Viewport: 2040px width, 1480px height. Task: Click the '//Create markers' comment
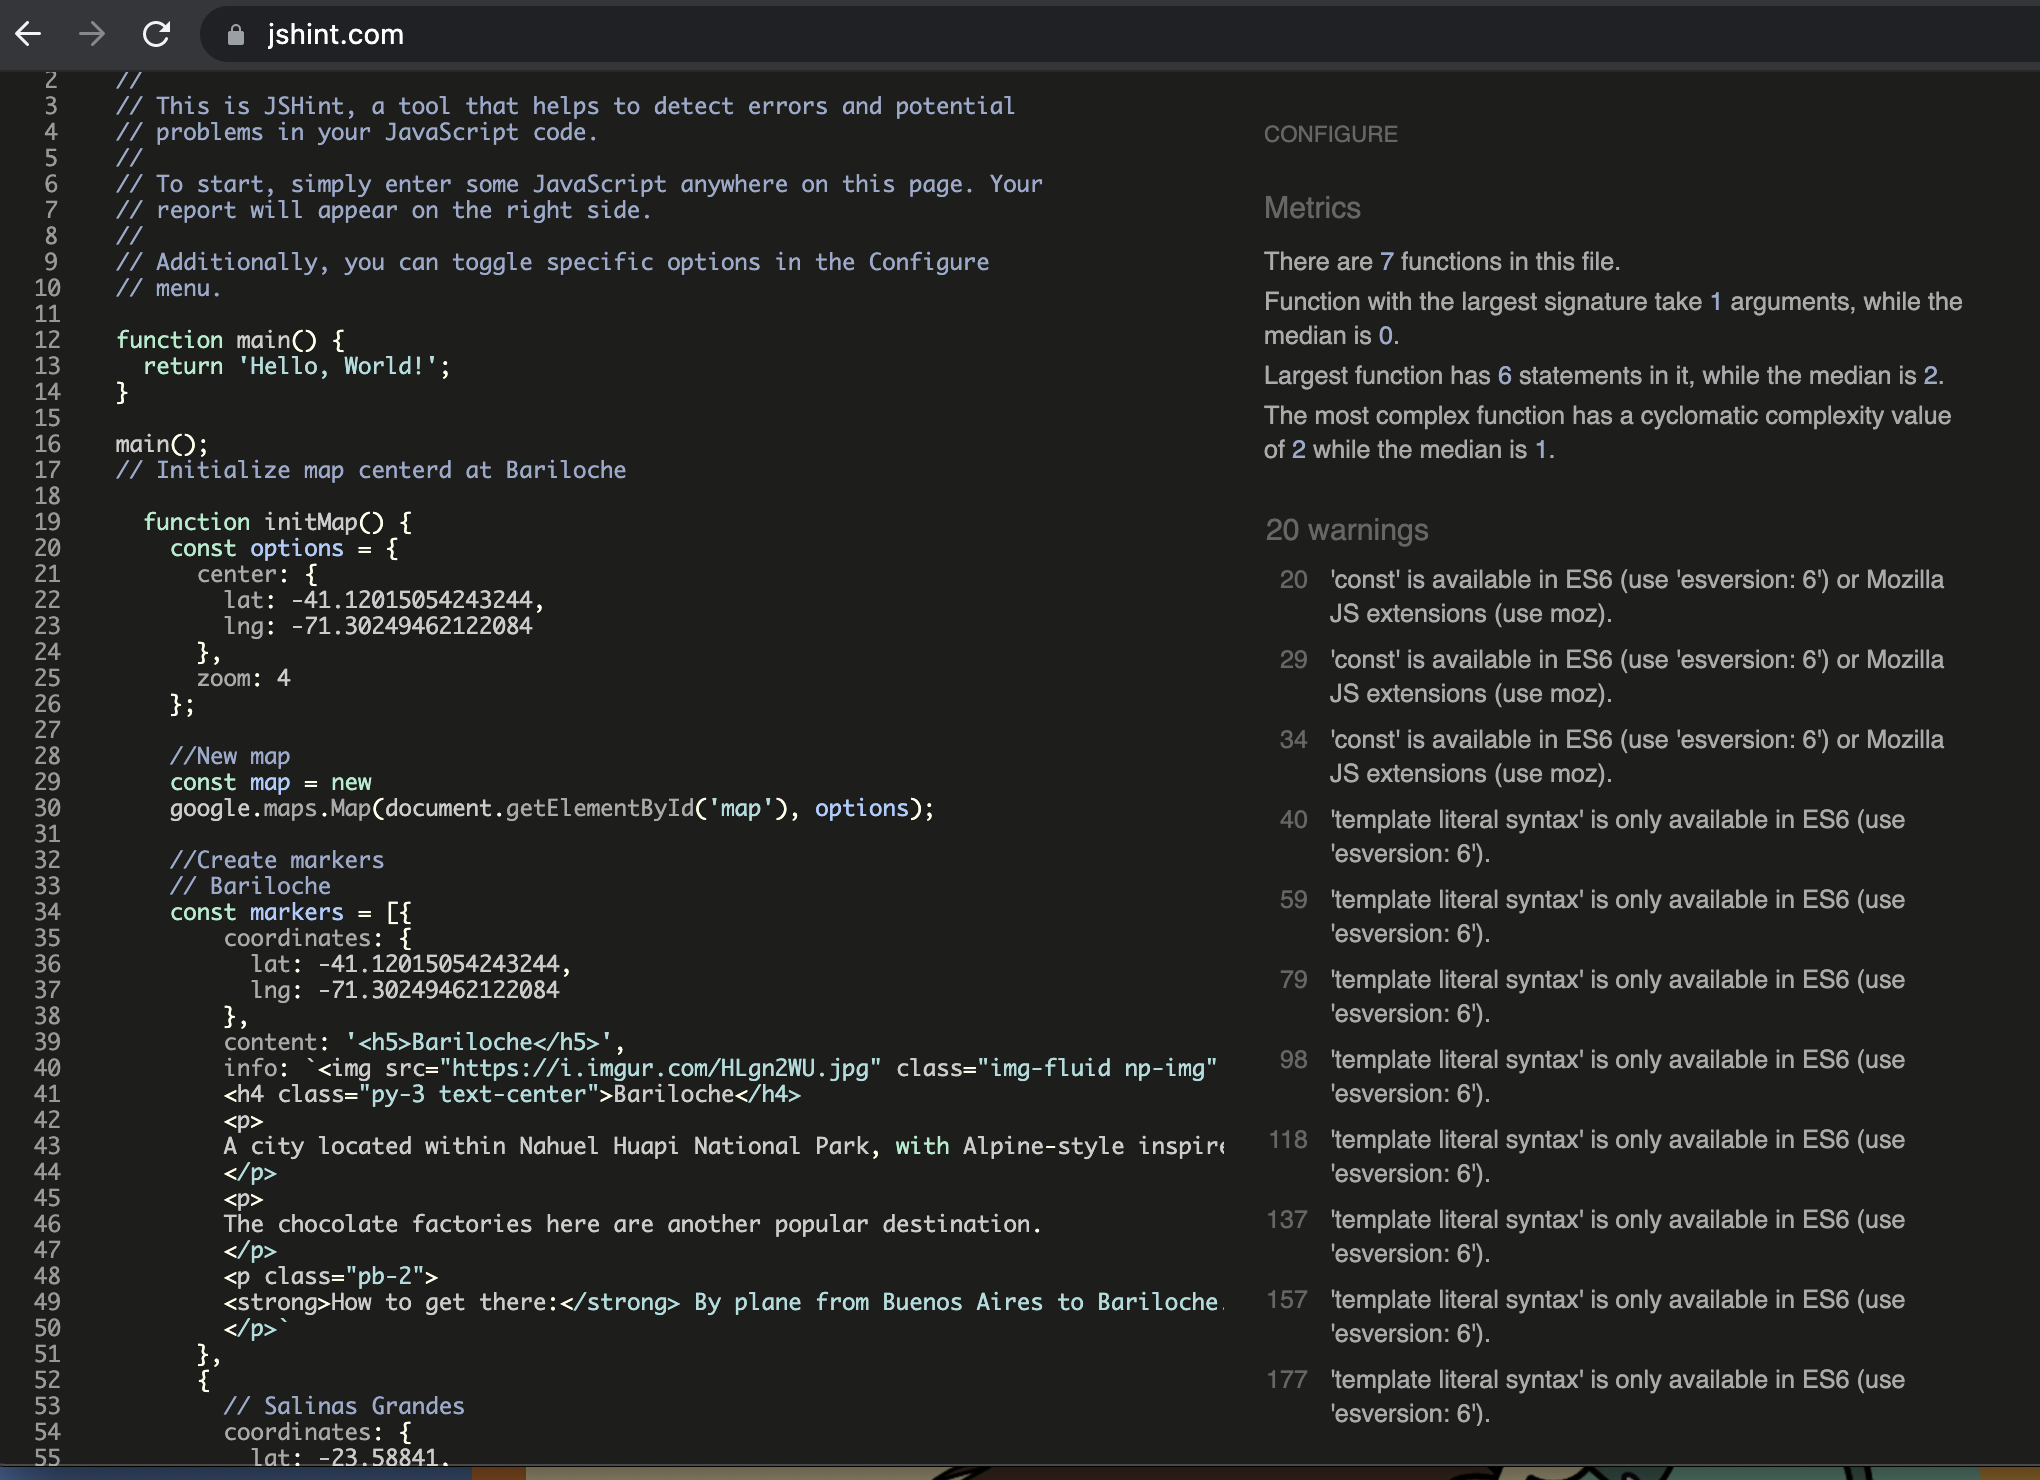(277, 860)
